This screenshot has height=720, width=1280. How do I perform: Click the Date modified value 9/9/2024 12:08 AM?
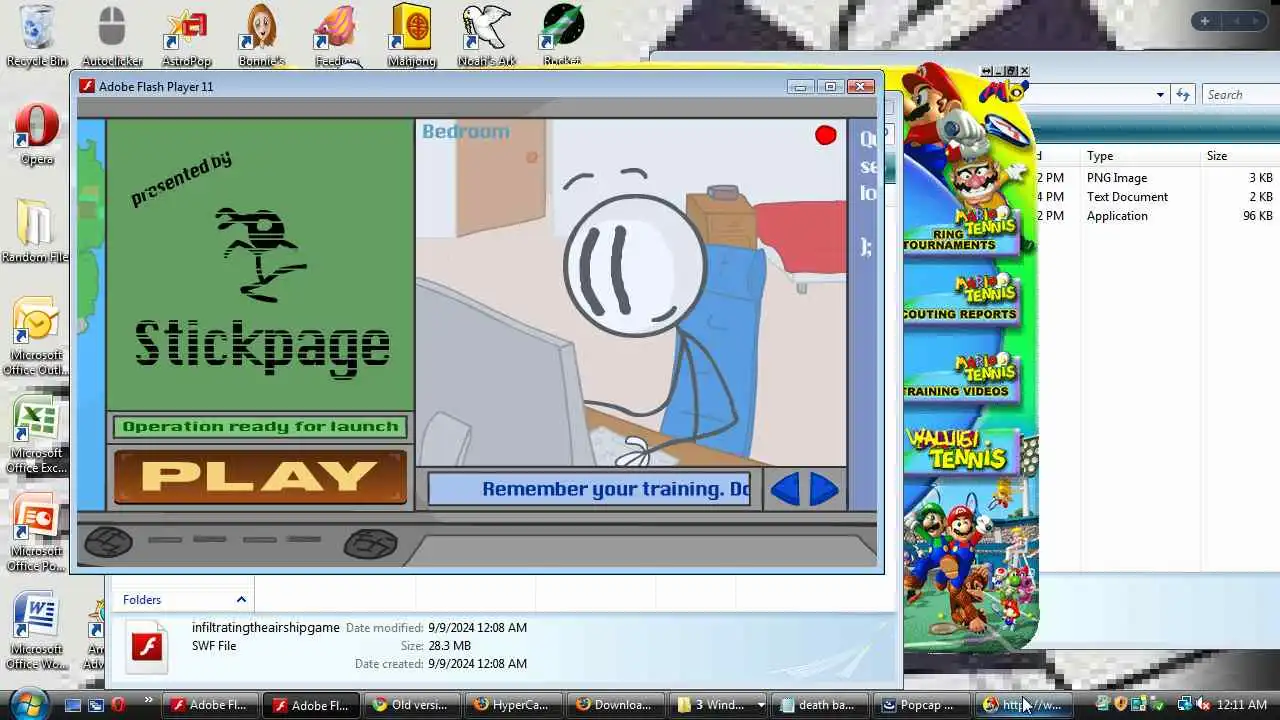pos(477,628)
